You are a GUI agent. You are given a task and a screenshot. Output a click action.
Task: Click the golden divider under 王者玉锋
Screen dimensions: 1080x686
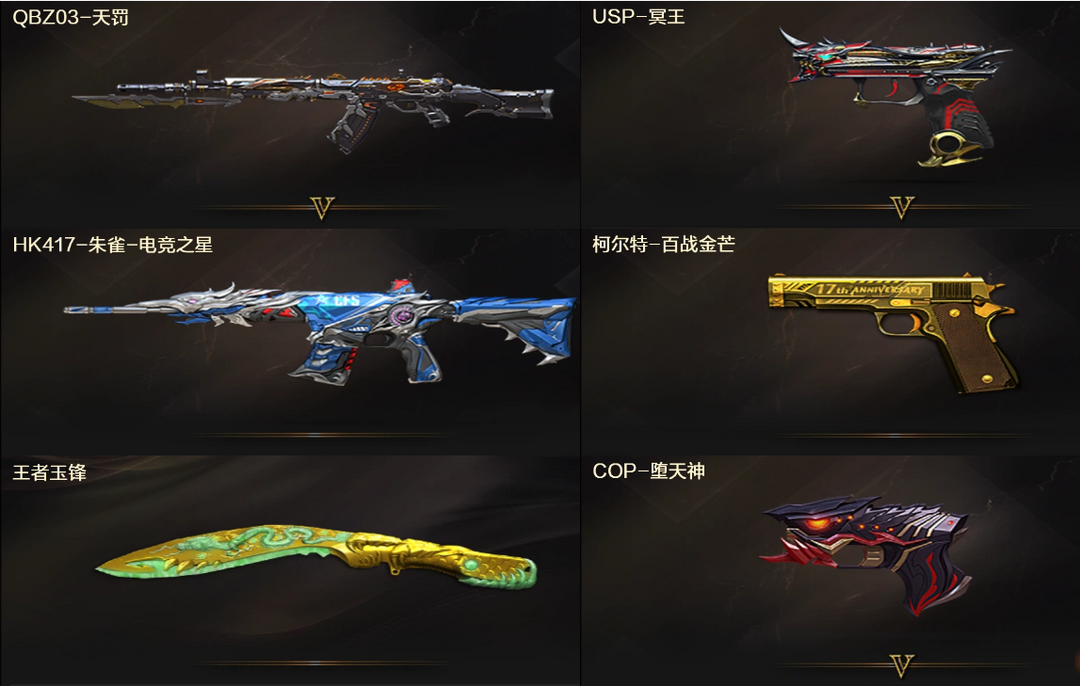[x=322, y=663]
